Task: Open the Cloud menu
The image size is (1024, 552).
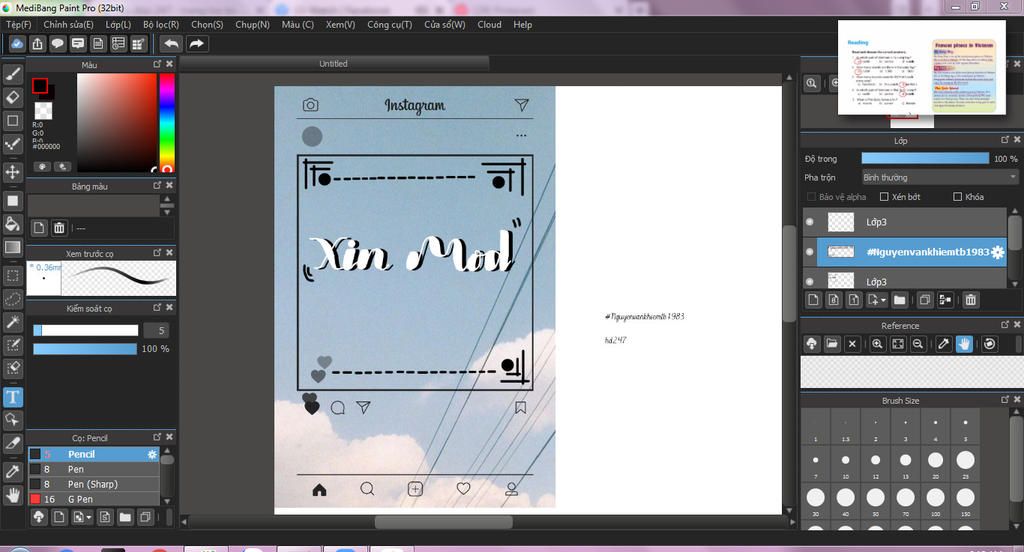Action: point(489,25)
